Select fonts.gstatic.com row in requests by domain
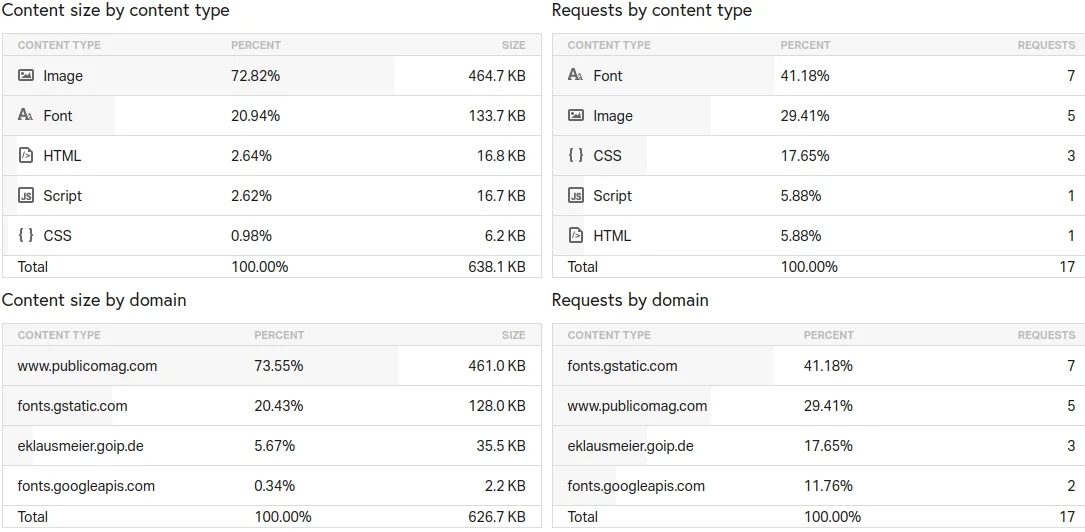The width and height of the screenshot is (1085, 532). (622, 366)
